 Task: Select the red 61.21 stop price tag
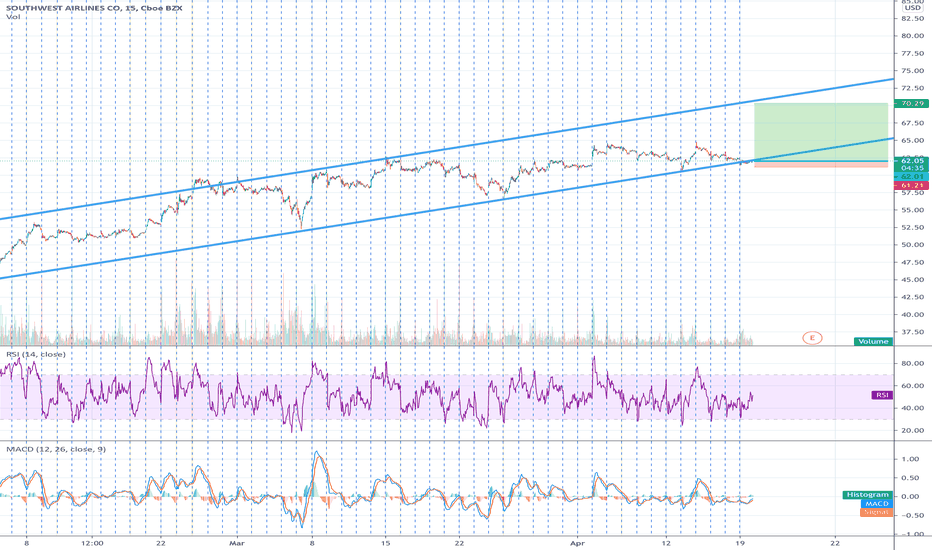(912, 186)
